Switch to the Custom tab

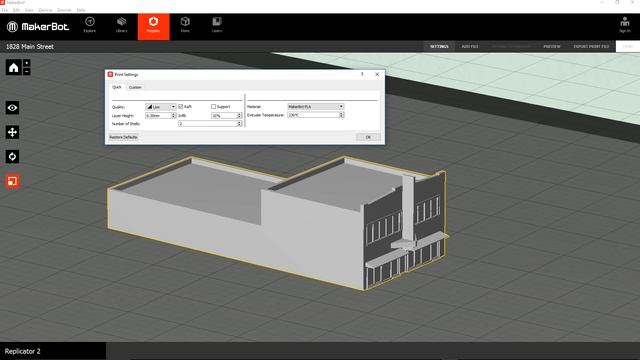(x=135, y=87)
